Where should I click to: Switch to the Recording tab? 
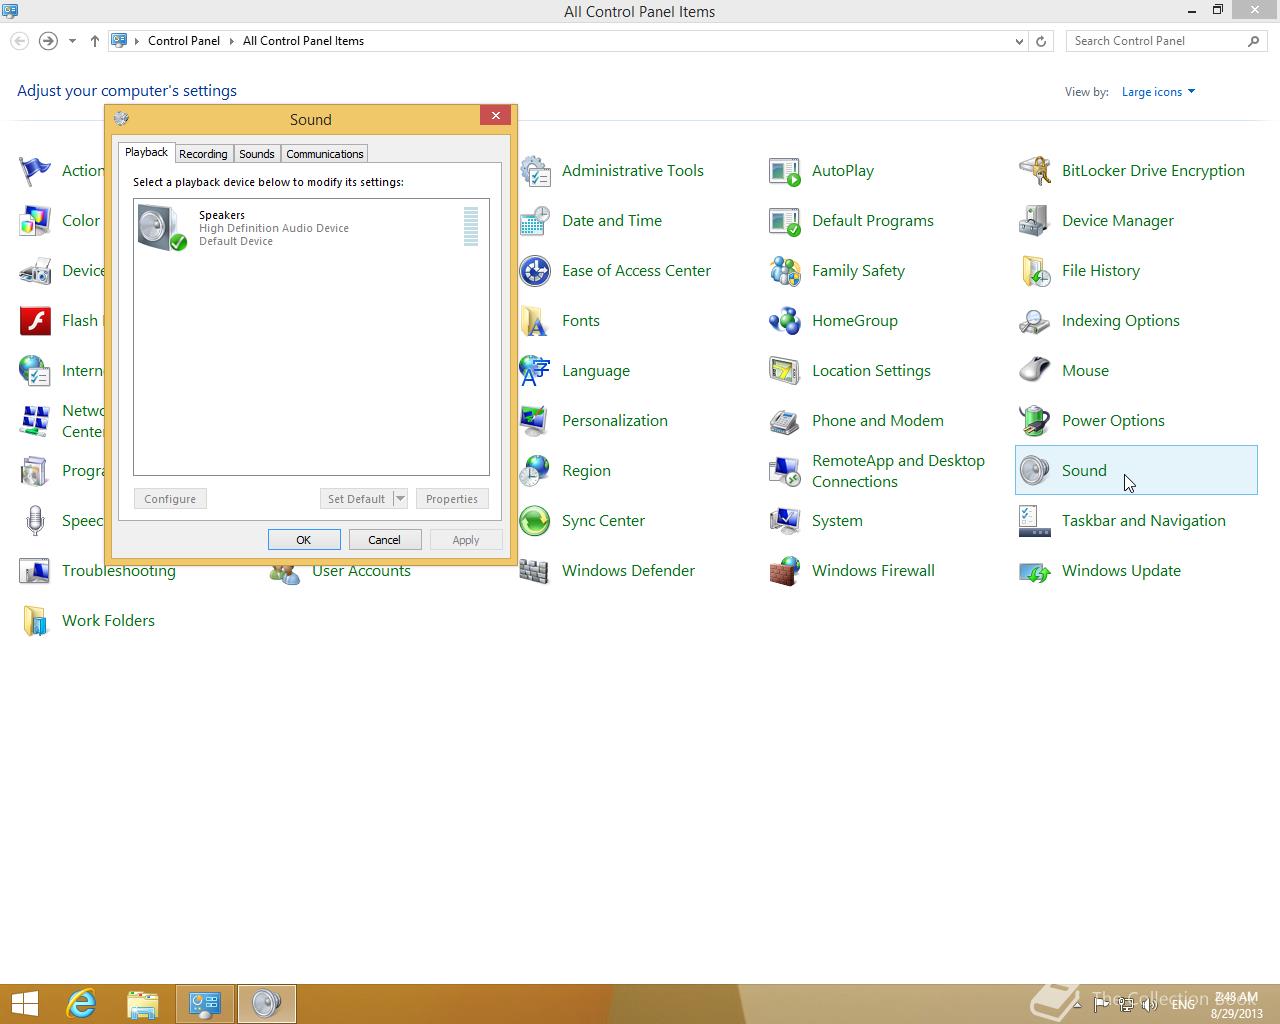(x=203, y=154)
